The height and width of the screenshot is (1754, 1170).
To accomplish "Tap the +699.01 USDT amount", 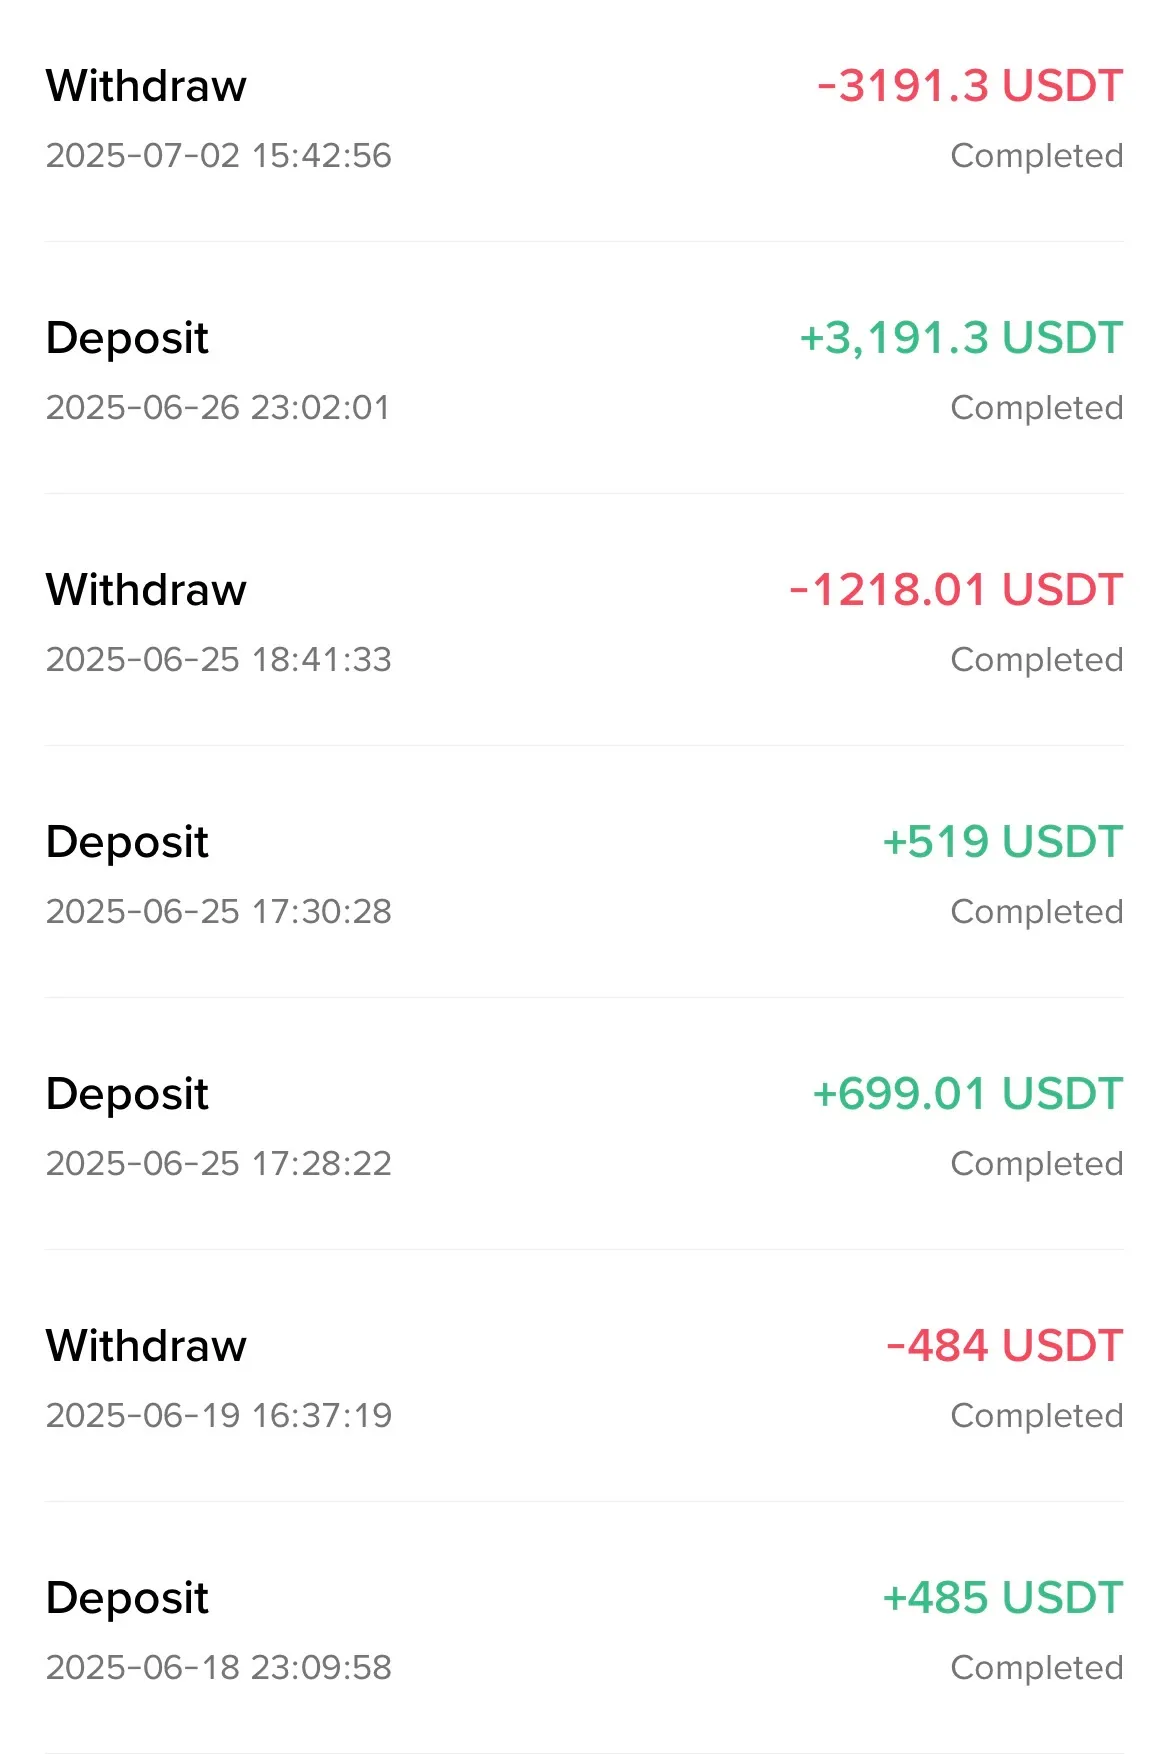I will [x=968, y=1094].
